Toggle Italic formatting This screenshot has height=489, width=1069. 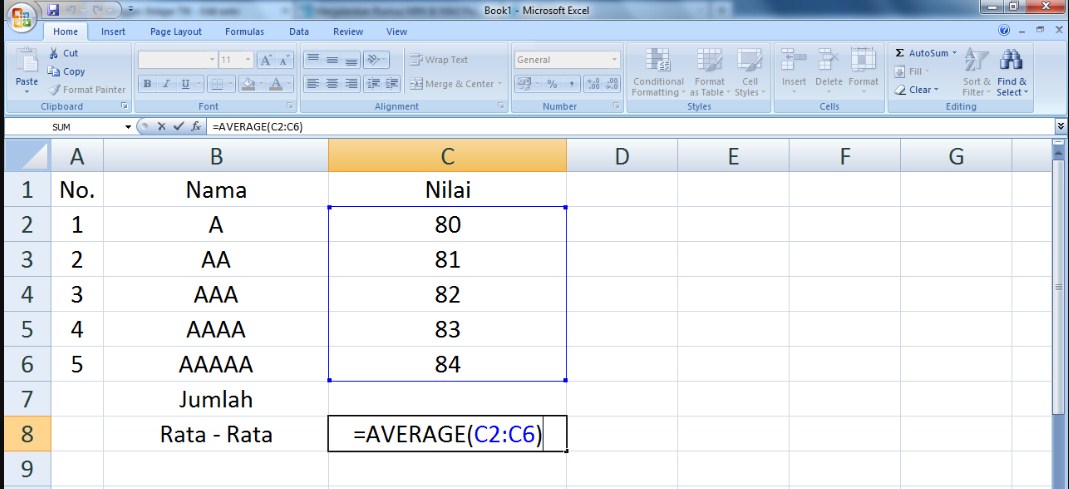[x=166, y=84]
